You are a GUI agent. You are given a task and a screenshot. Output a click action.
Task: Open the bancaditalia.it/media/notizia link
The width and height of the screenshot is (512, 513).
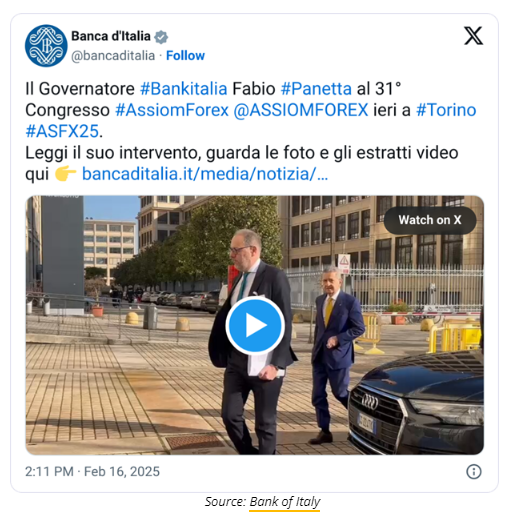[x=205, y=174]
